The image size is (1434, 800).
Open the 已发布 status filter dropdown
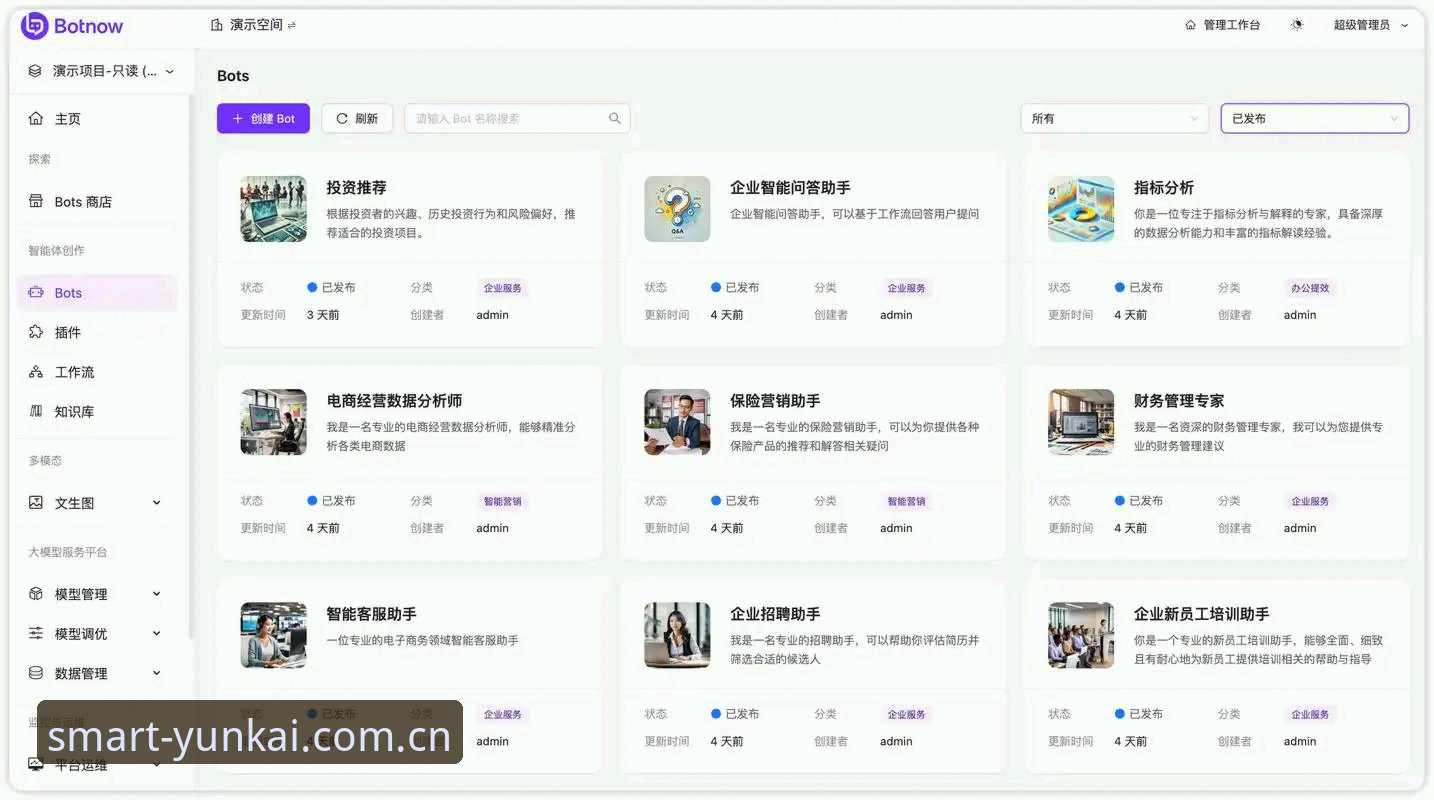point(1315,118)
